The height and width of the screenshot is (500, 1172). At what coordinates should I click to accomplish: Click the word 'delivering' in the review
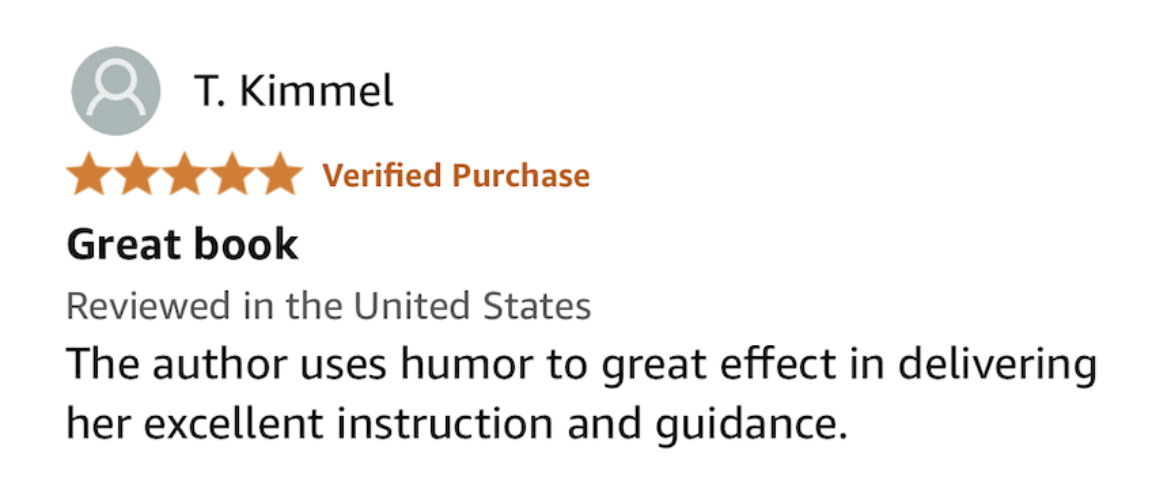pyautogui.click(x=998, y=366)
